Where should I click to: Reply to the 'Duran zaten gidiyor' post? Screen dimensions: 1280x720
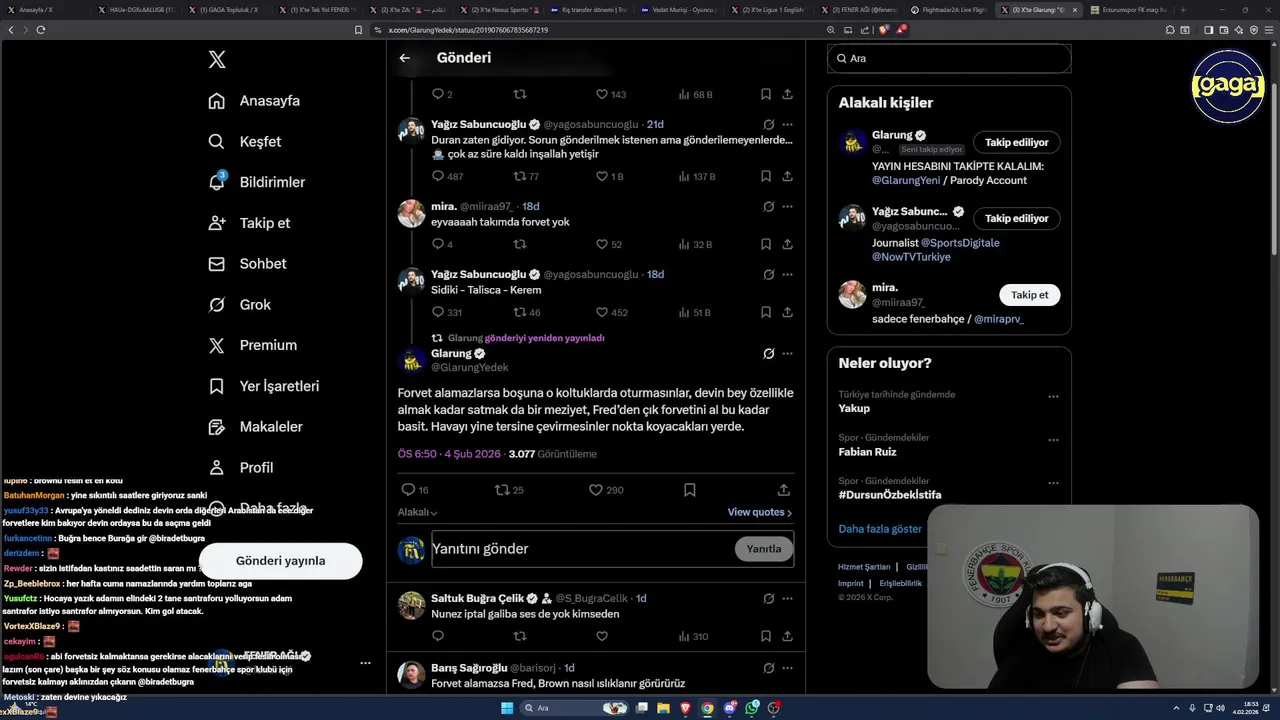(438, 176)
